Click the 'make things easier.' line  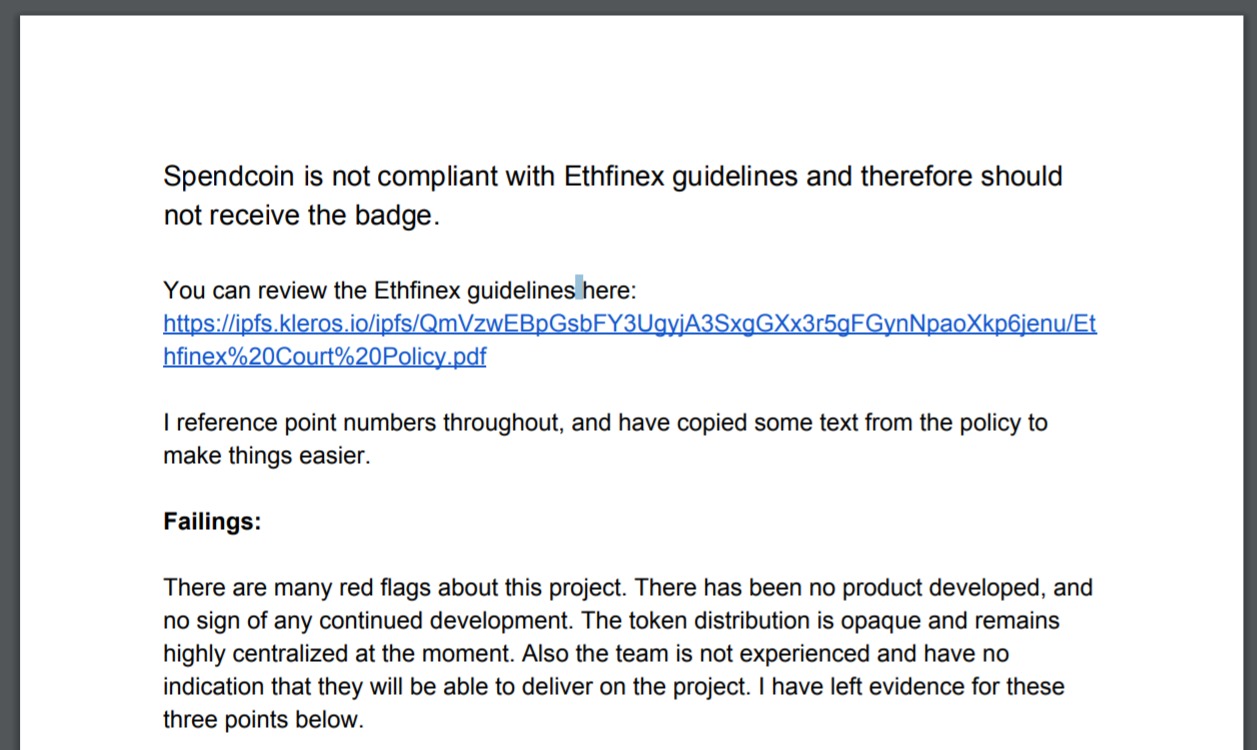point(267,456)
